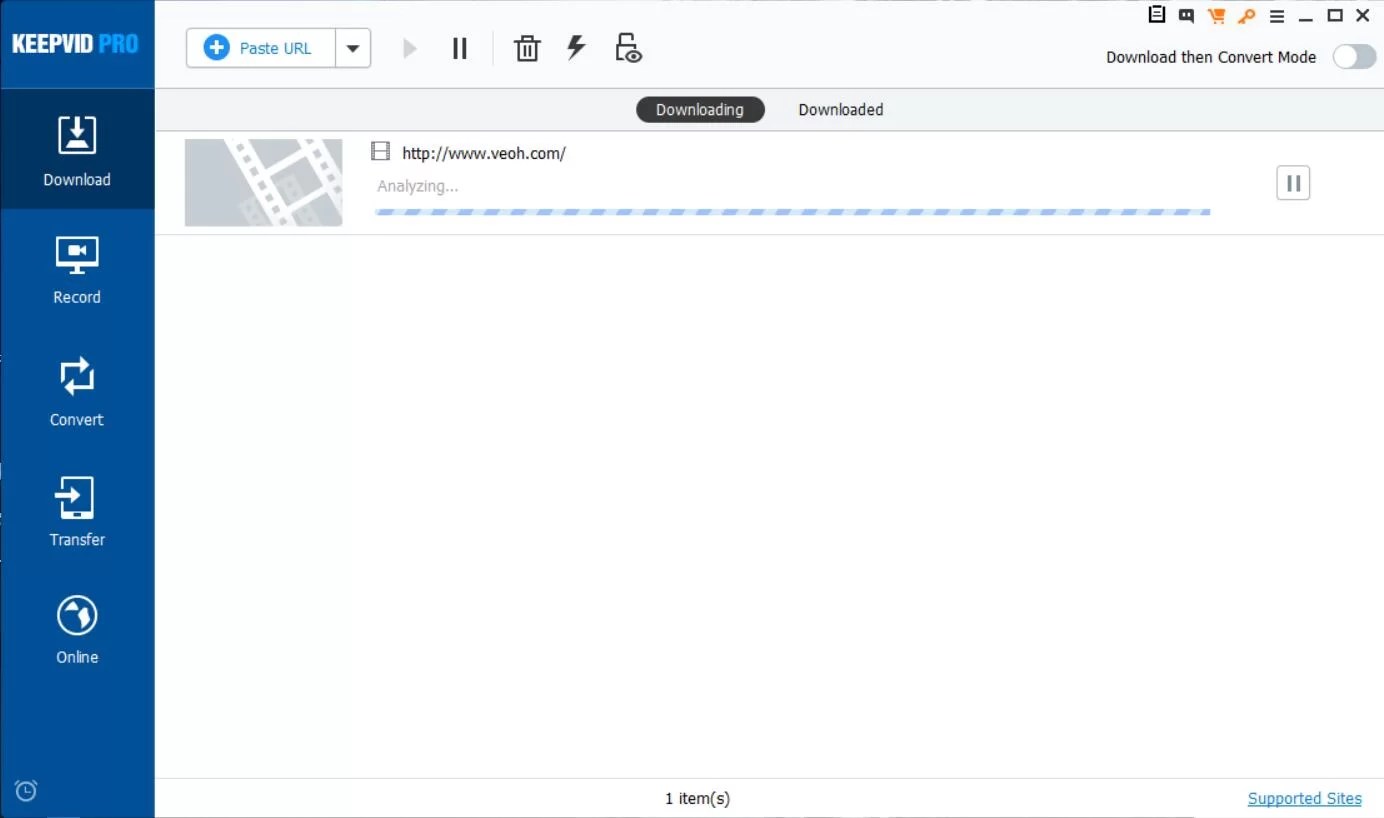Image resolution: width=1384 pixels, height=818 pixels.
Task: Pause all downloads from toolbar
Action: (x=460, y=48)
